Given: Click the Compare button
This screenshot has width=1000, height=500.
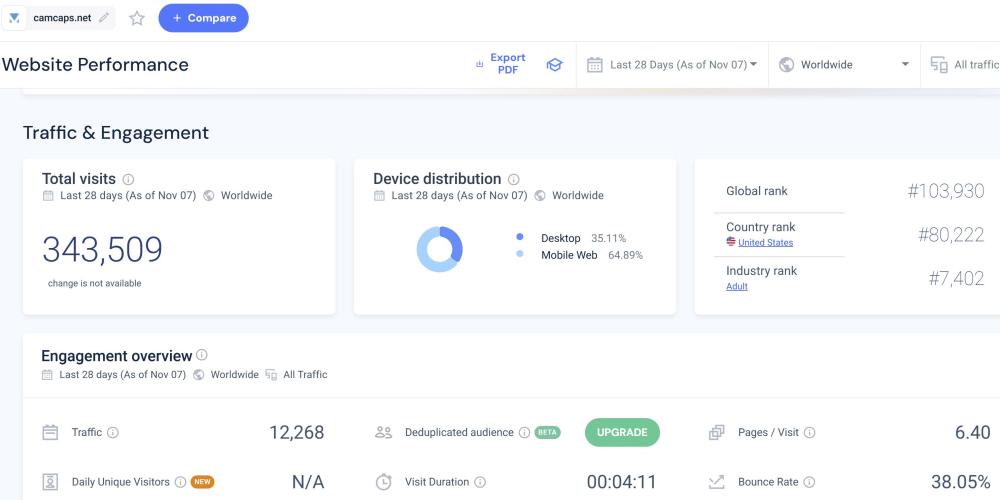Looking at the screenshot, I should pyautogui.click(x=203, y=18).
